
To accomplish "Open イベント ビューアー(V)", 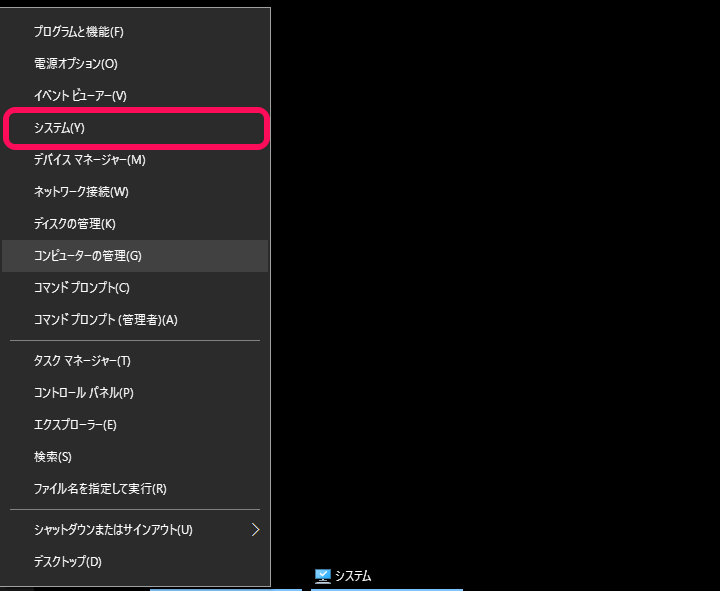I will tap(135, 96).
